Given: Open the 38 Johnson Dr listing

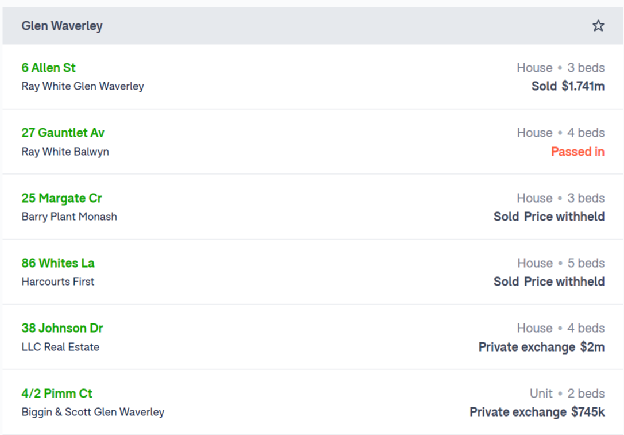Looking at the screenshot, I should coord(62,328).
